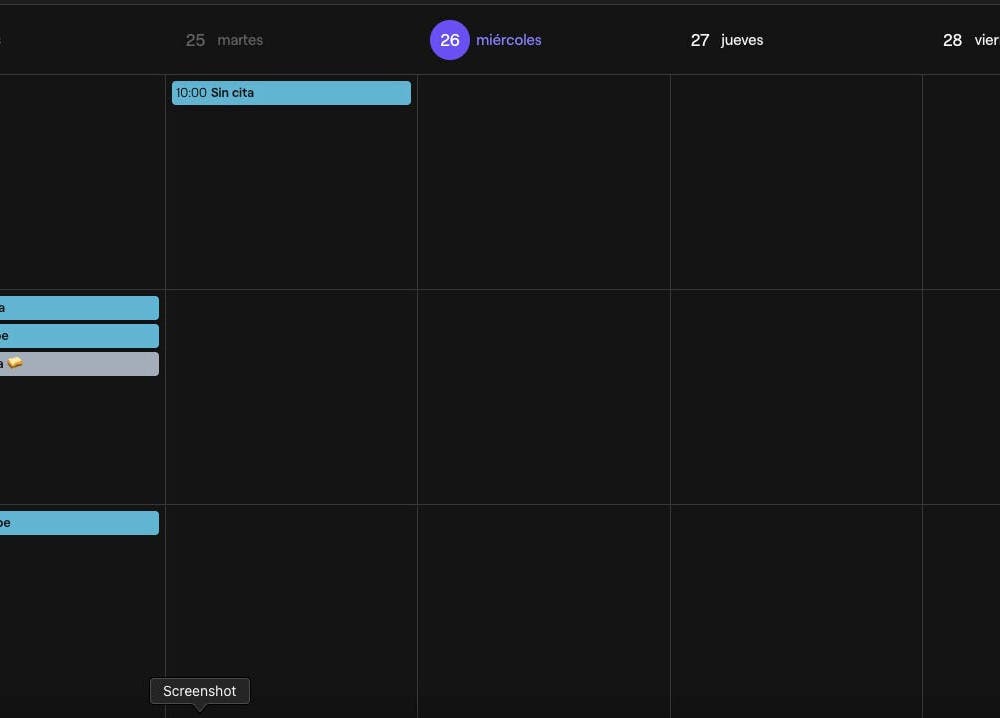Open the blue event in bottom row
The height and width of the screenshot is (718, 1000).
(80, 523)
